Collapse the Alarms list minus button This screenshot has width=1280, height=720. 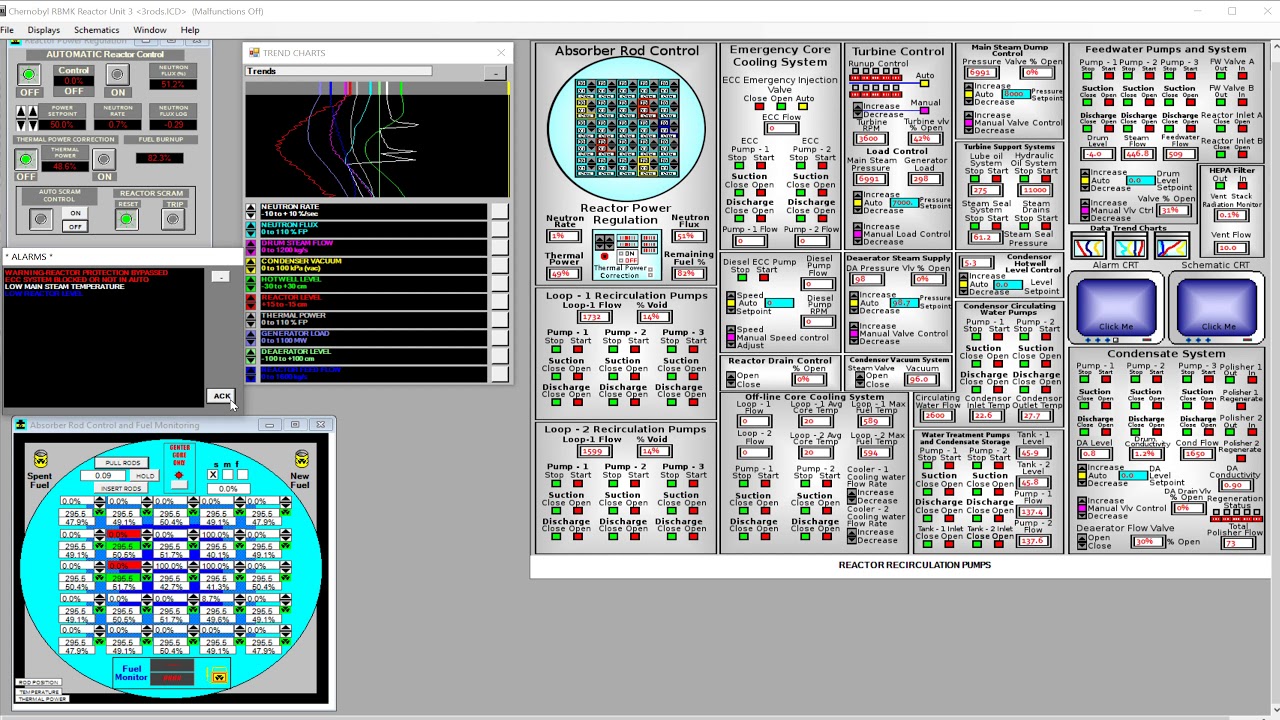[221, 277]
